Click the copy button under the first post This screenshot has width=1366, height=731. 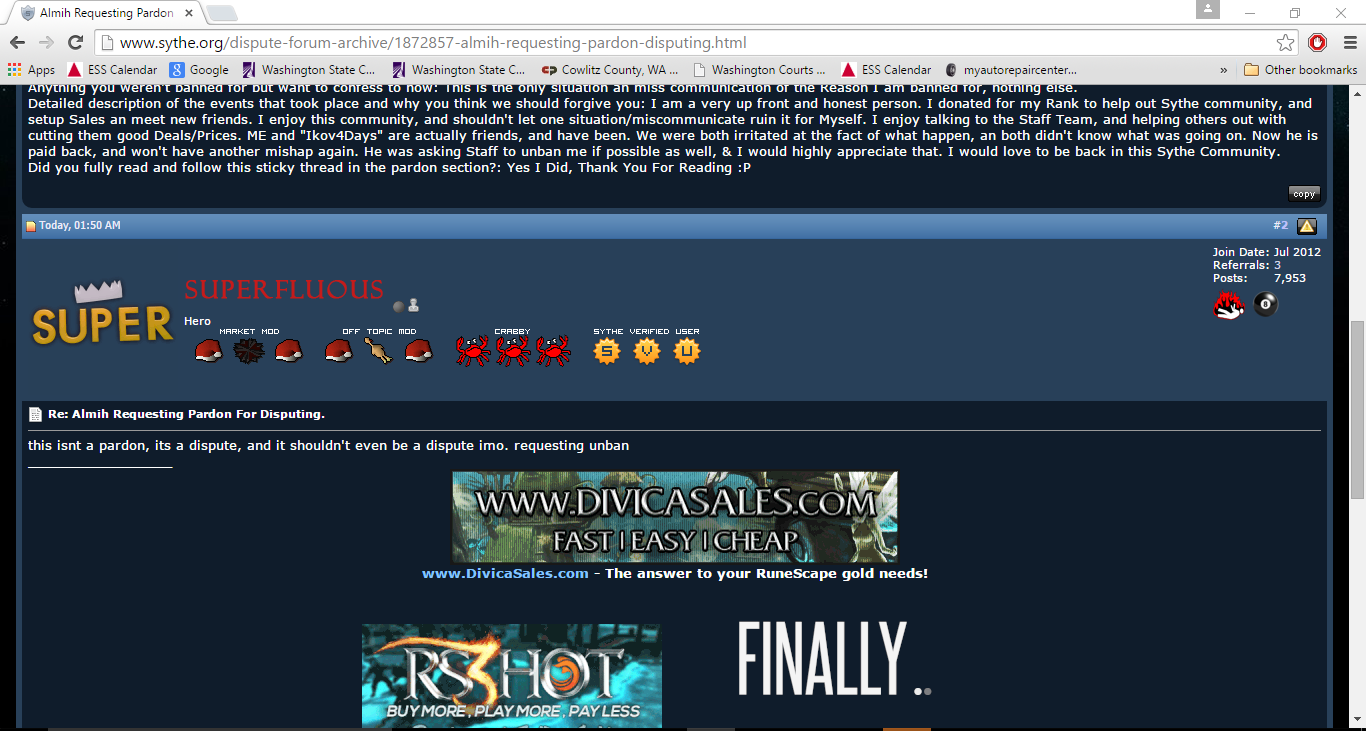(x=1304, y=194)
